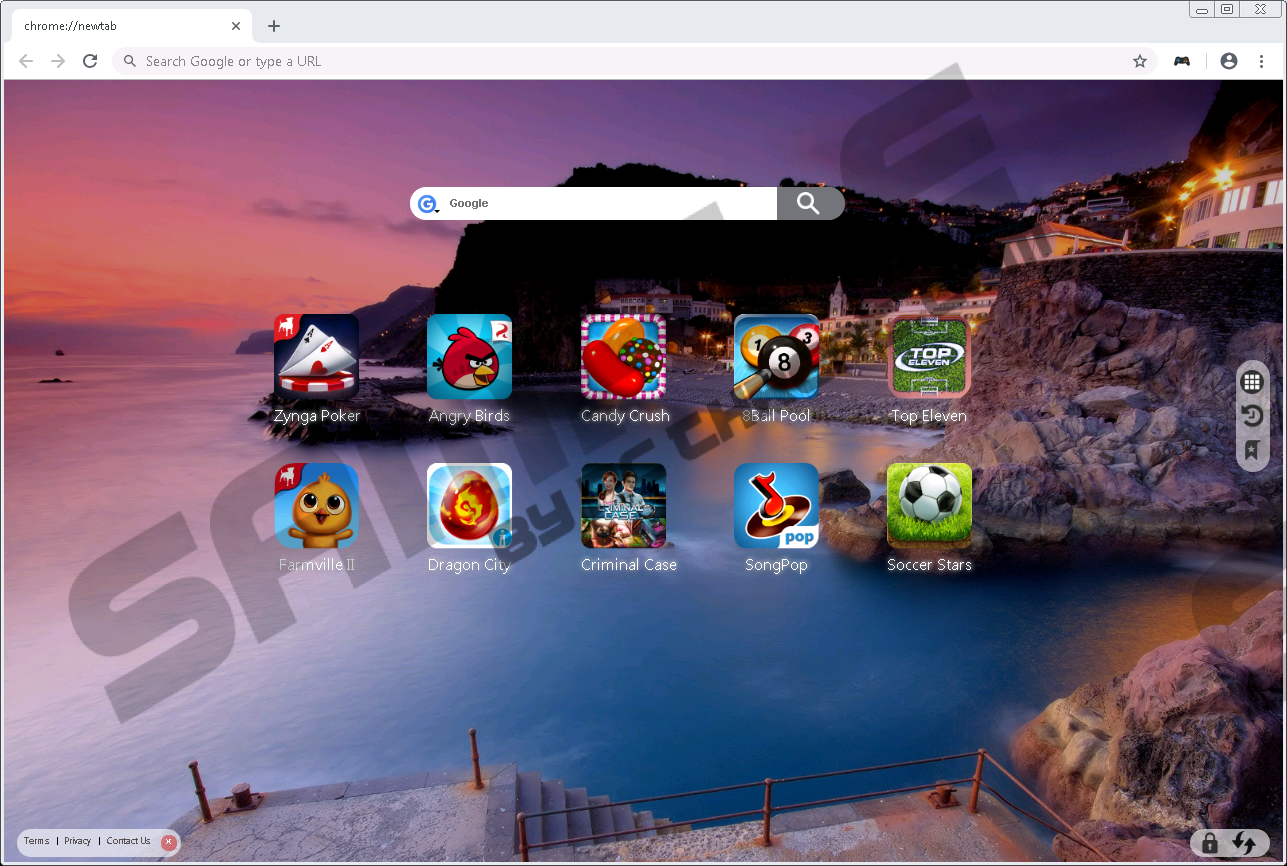Open the apps grid sidebar icon
This screenshot has height=866, width=1287.
1251,381
